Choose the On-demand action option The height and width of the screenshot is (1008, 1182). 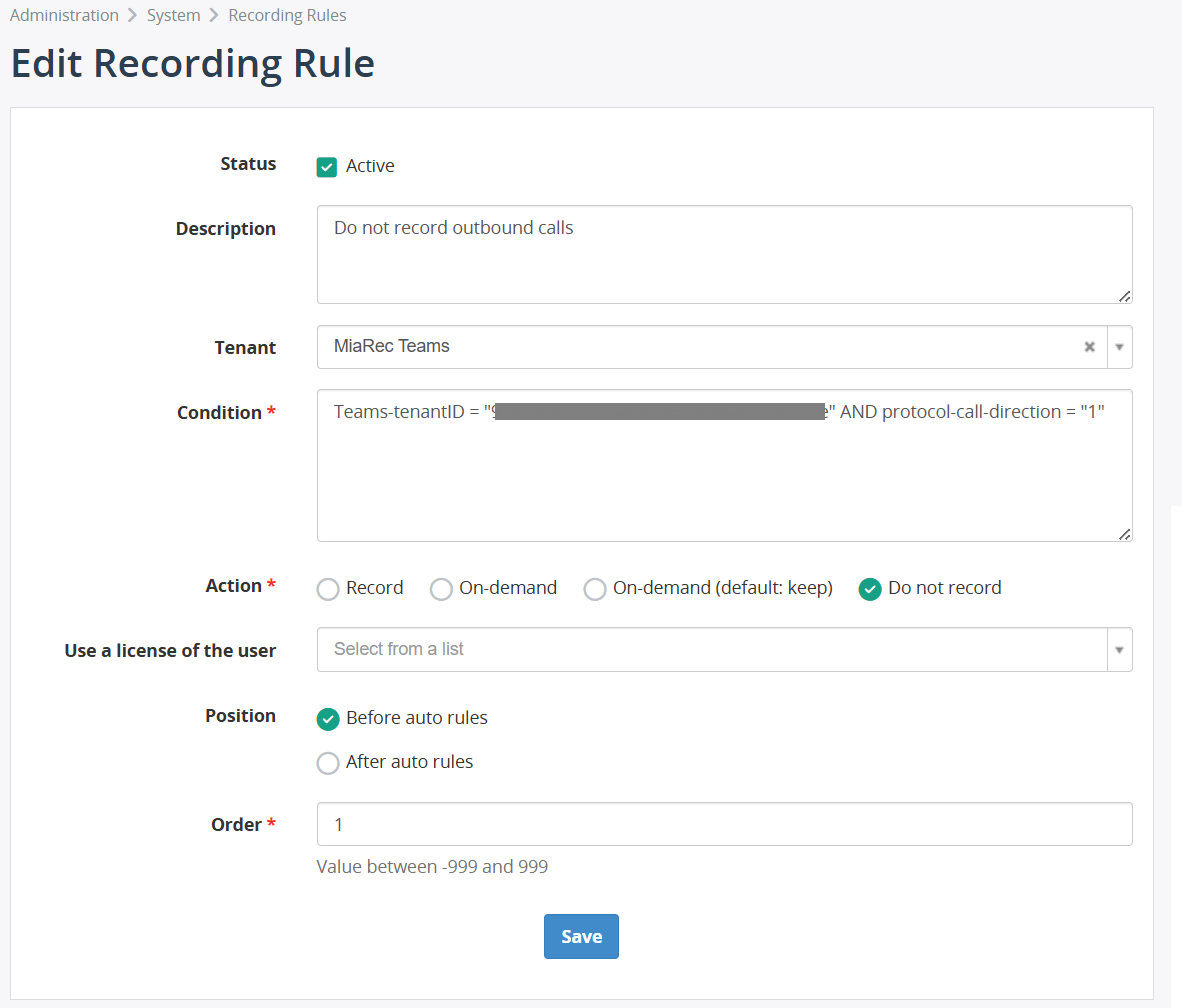tap(441, 589)
